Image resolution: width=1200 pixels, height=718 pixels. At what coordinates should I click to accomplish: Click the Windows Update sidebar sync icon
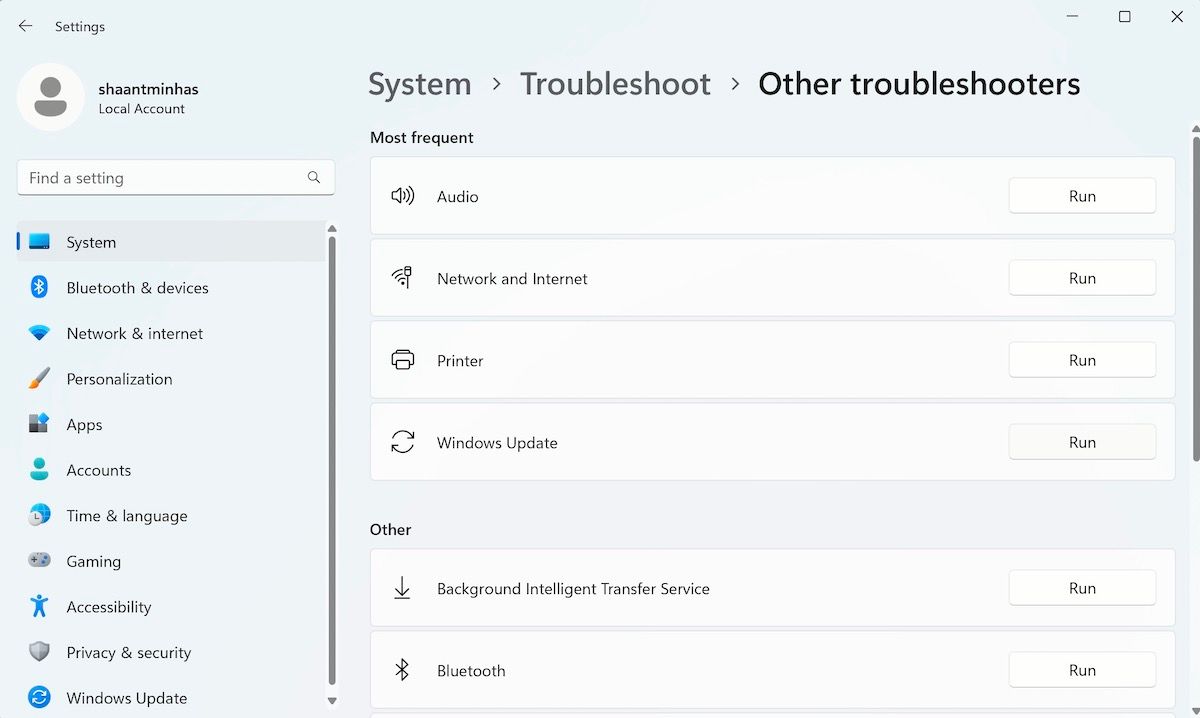coord(39,697)
